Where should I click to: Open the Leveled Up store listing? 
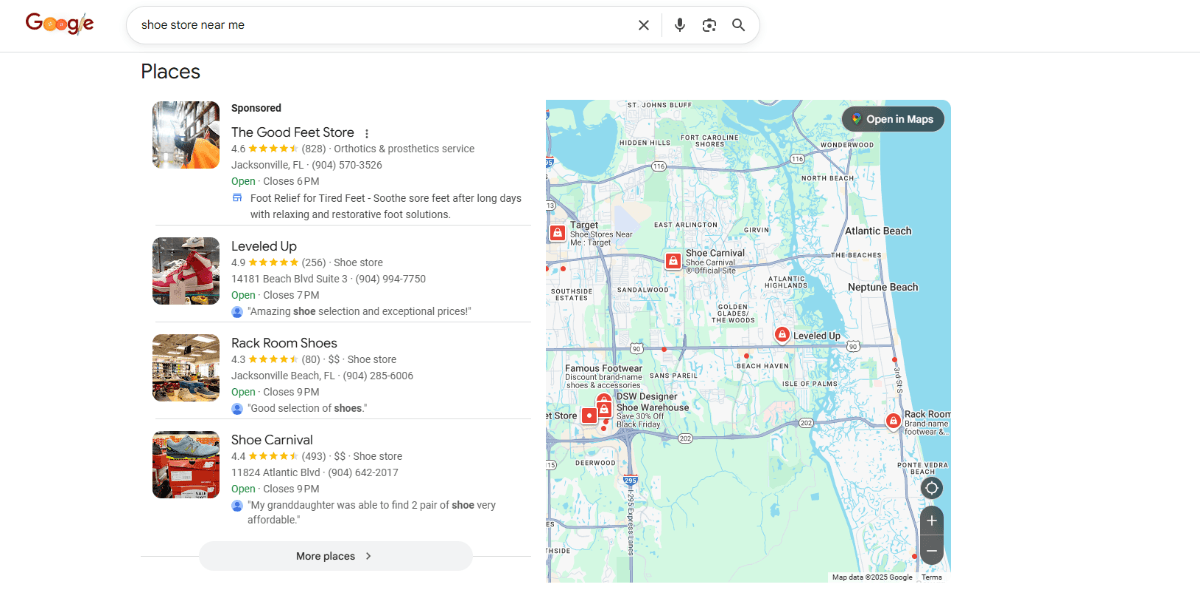click(264, 245)
